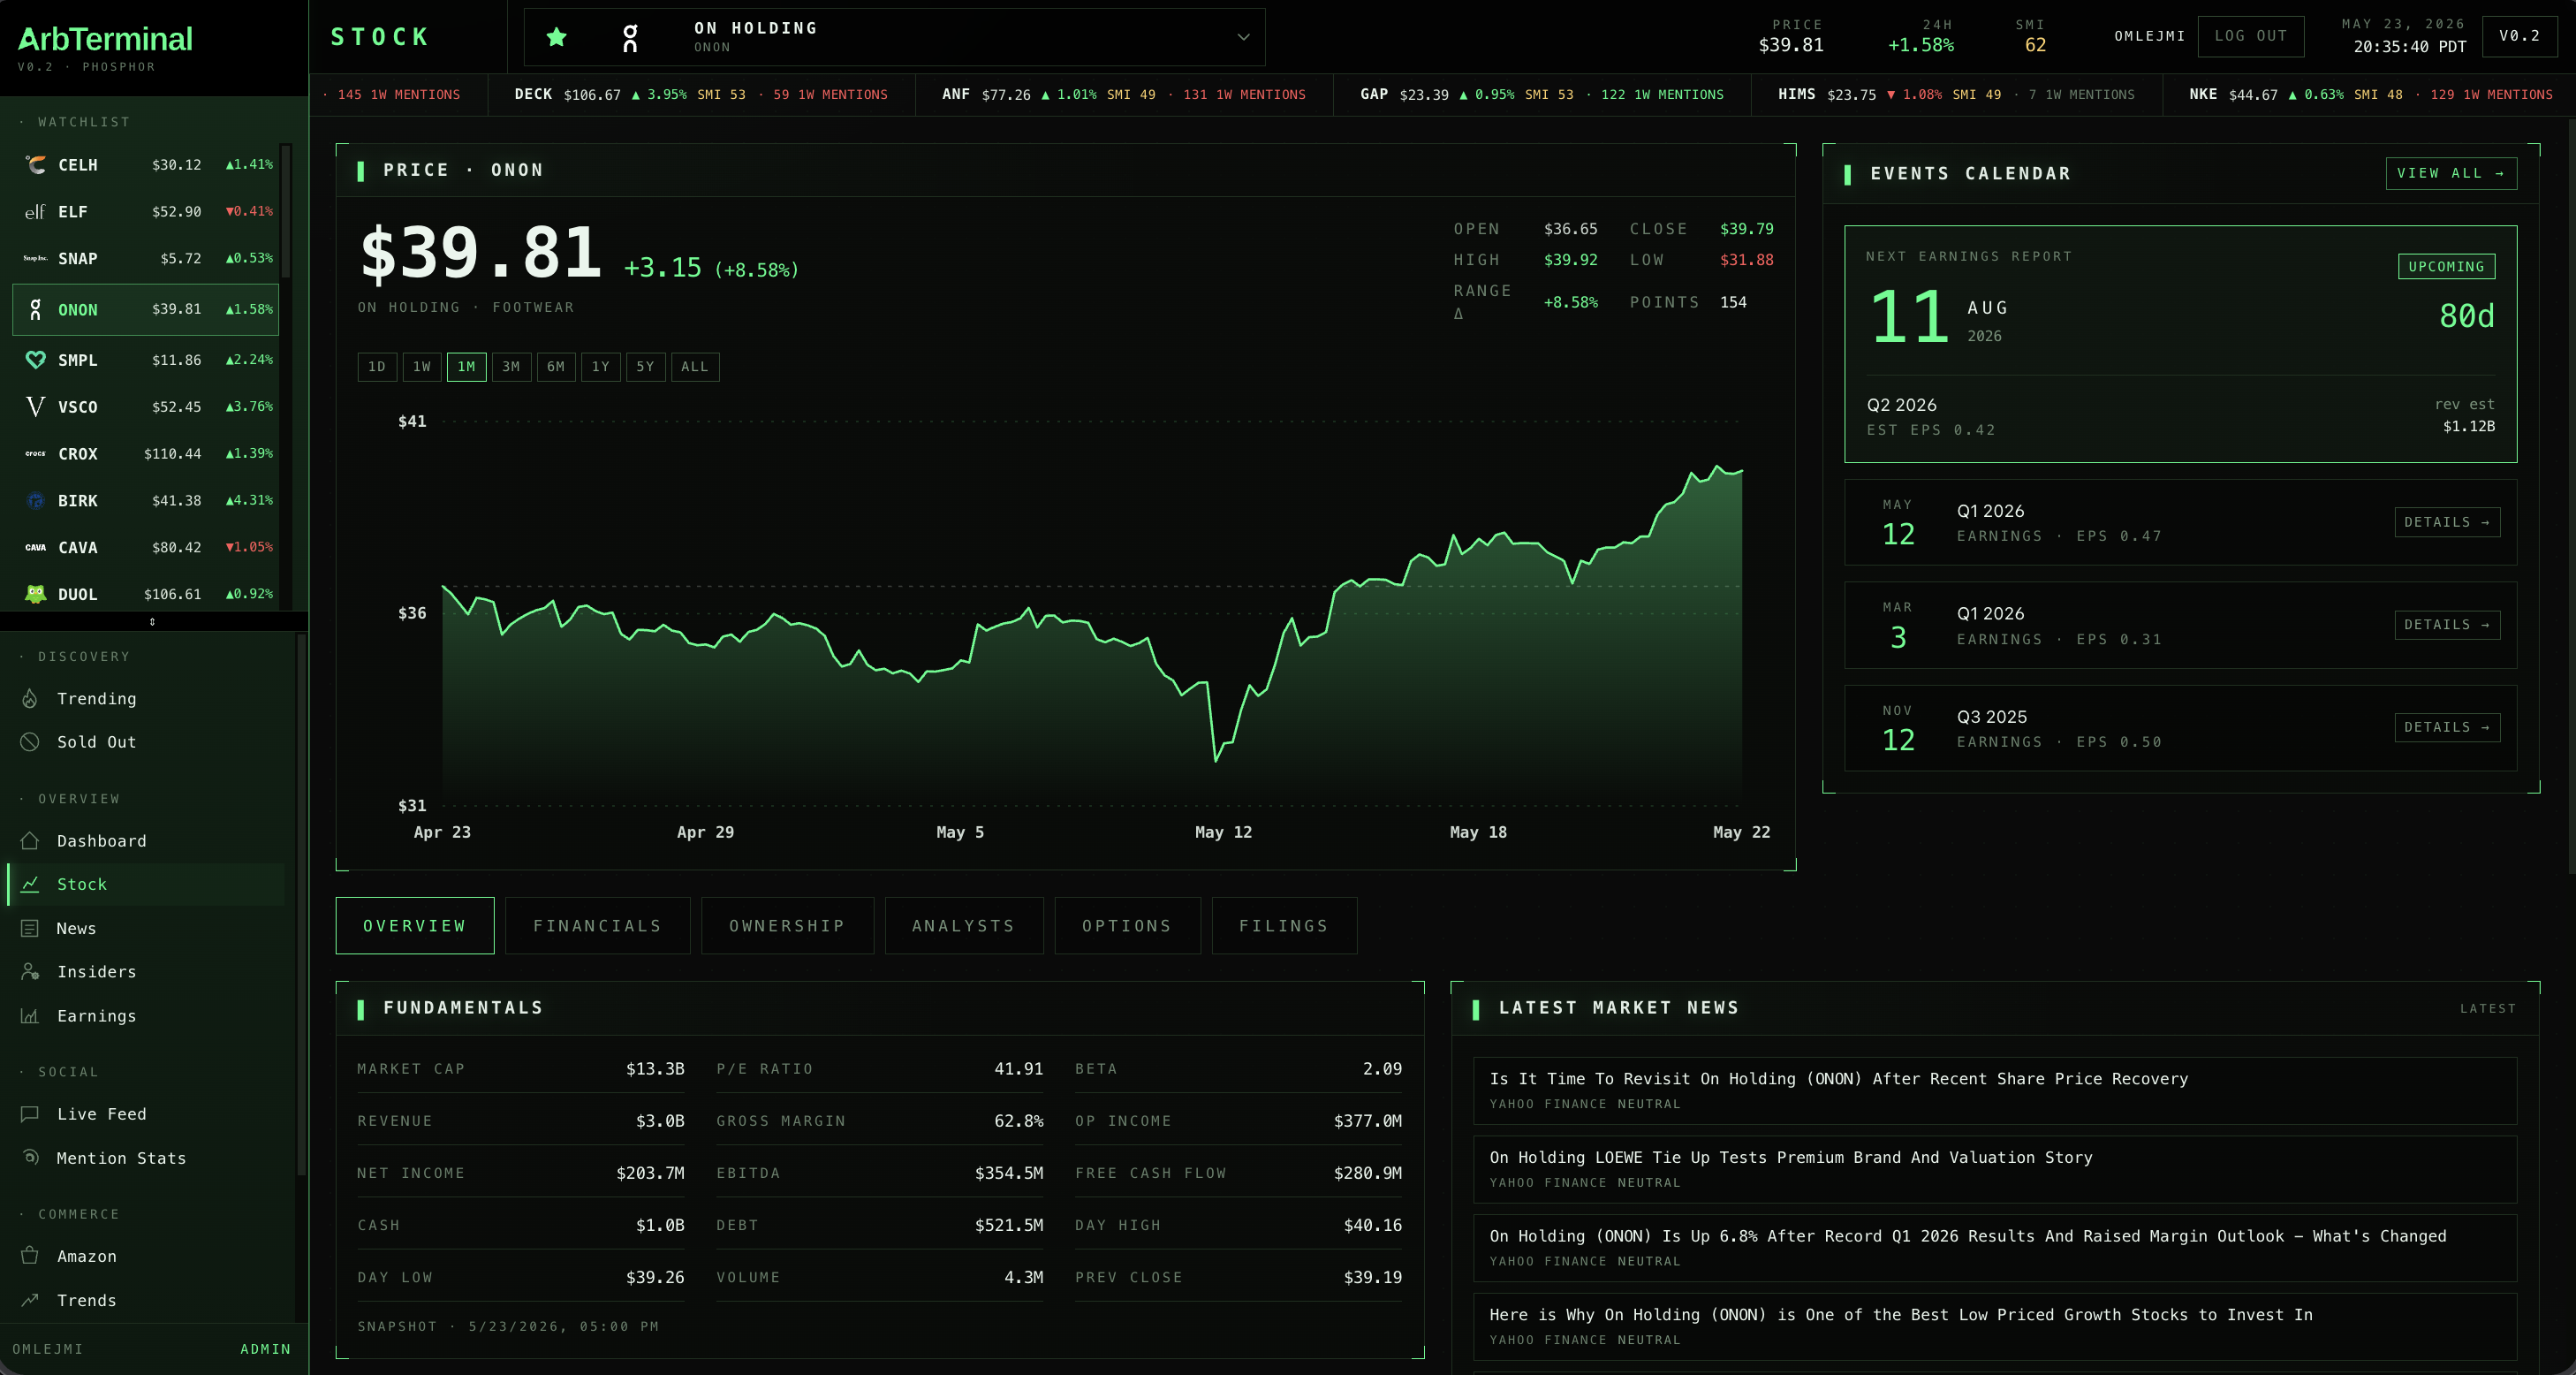Select the 3M chart range
The image size is (2576, 1375).
(511, 367)
